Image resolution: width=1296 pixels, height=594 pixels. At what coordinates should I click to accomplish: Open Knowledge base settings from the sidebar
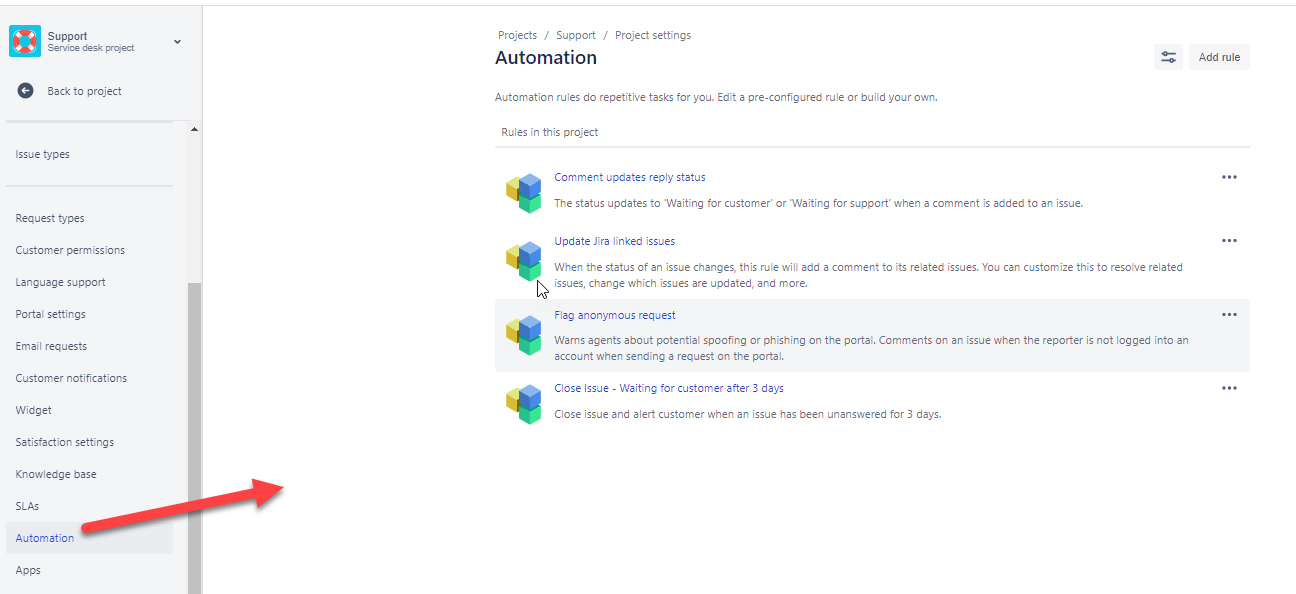[55, 473]
